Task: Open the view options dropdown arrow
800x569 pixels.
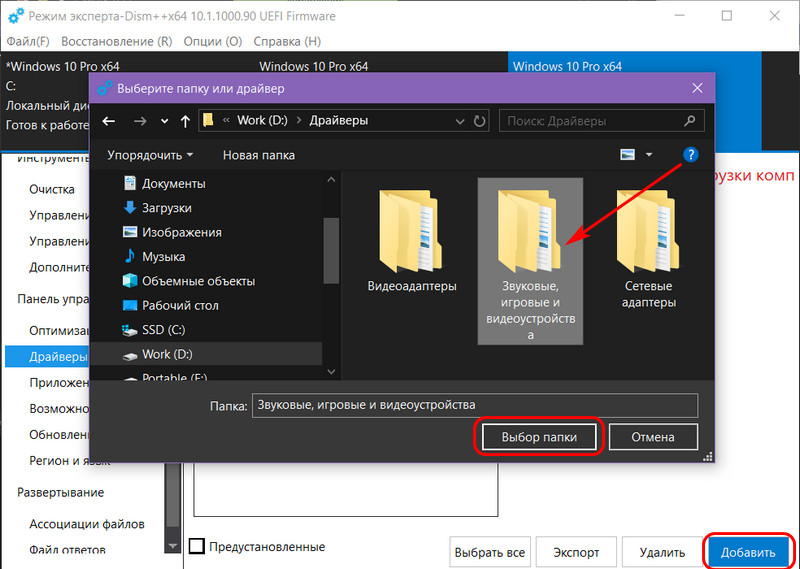Action: pos(649,155)
